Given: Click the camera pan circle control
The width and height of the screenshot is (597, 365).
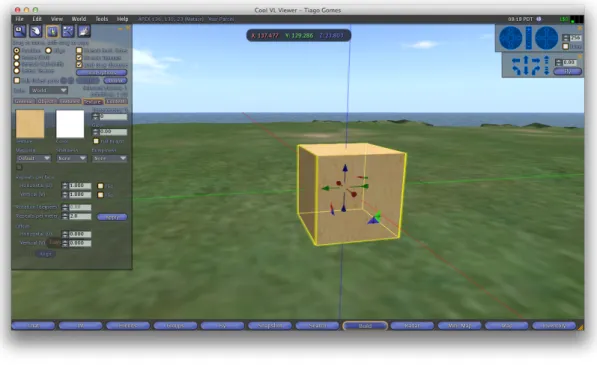Looking at the screenshot, I should point(547,38).
